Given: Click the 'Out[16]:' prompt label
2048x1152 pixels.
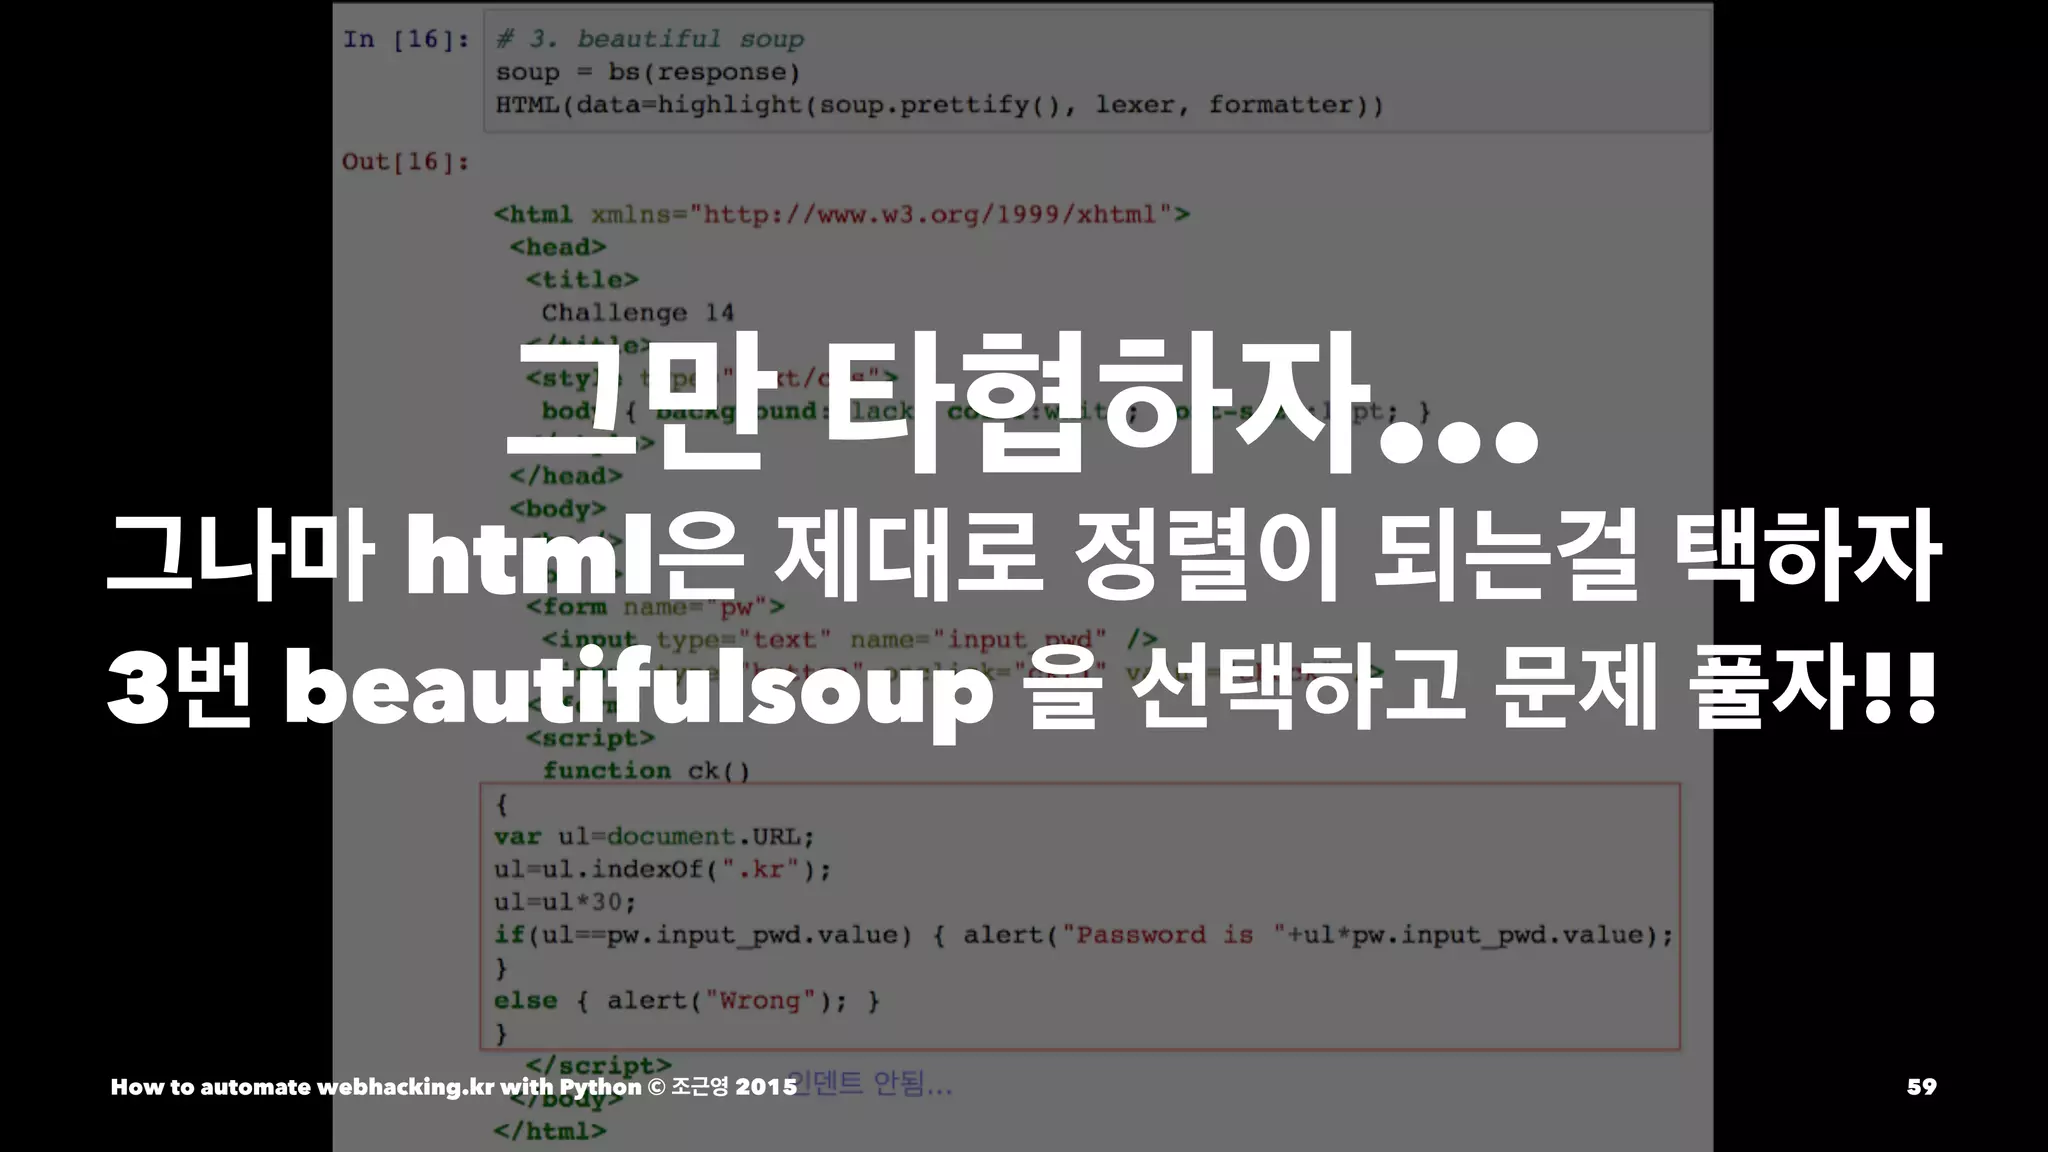Looking at the screenshot, I should tap(405, 162).
